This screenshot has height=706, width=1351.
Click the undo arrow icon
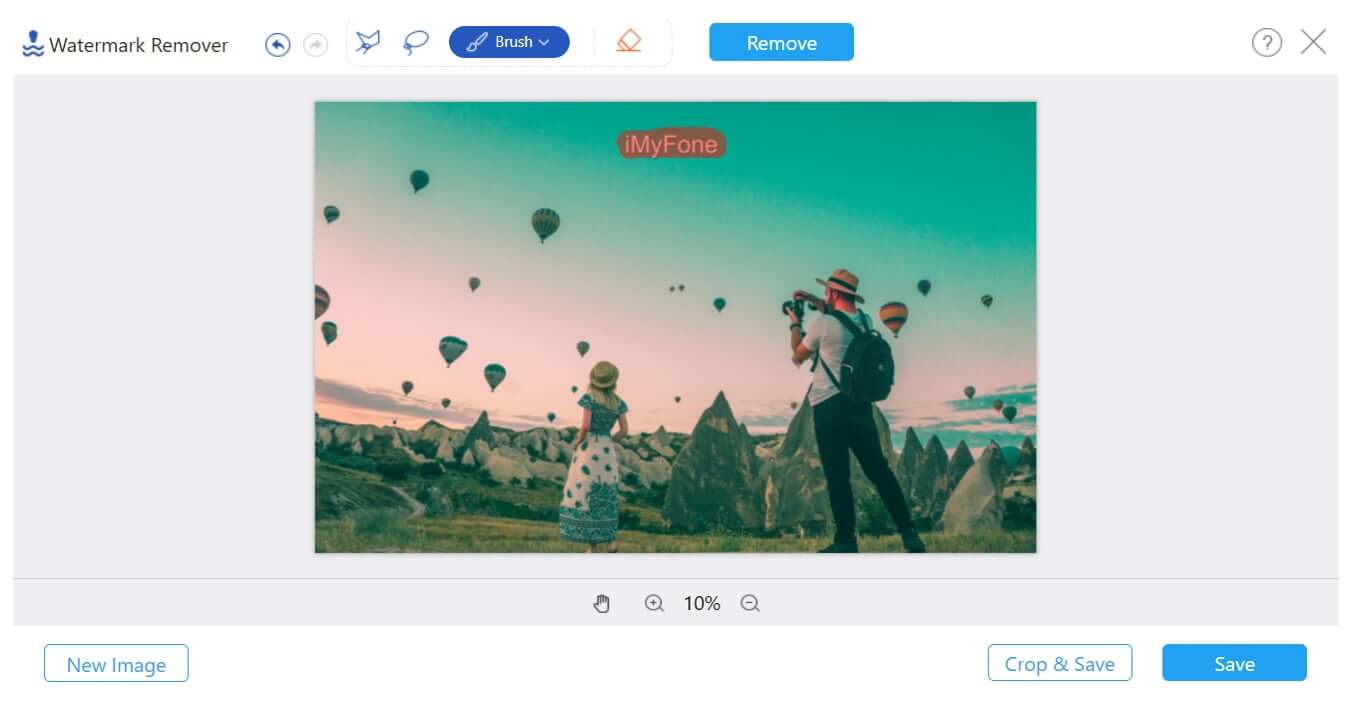tap(277, 44)
